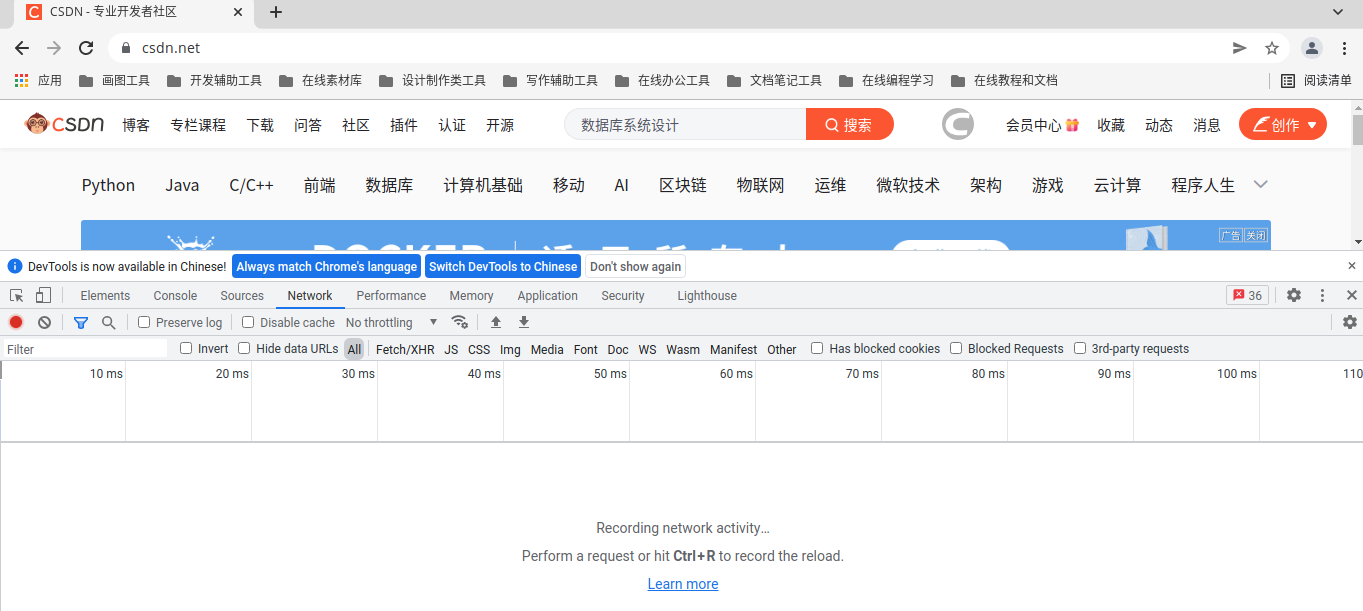Toggle the device toolbar icon

coord(43,295)
